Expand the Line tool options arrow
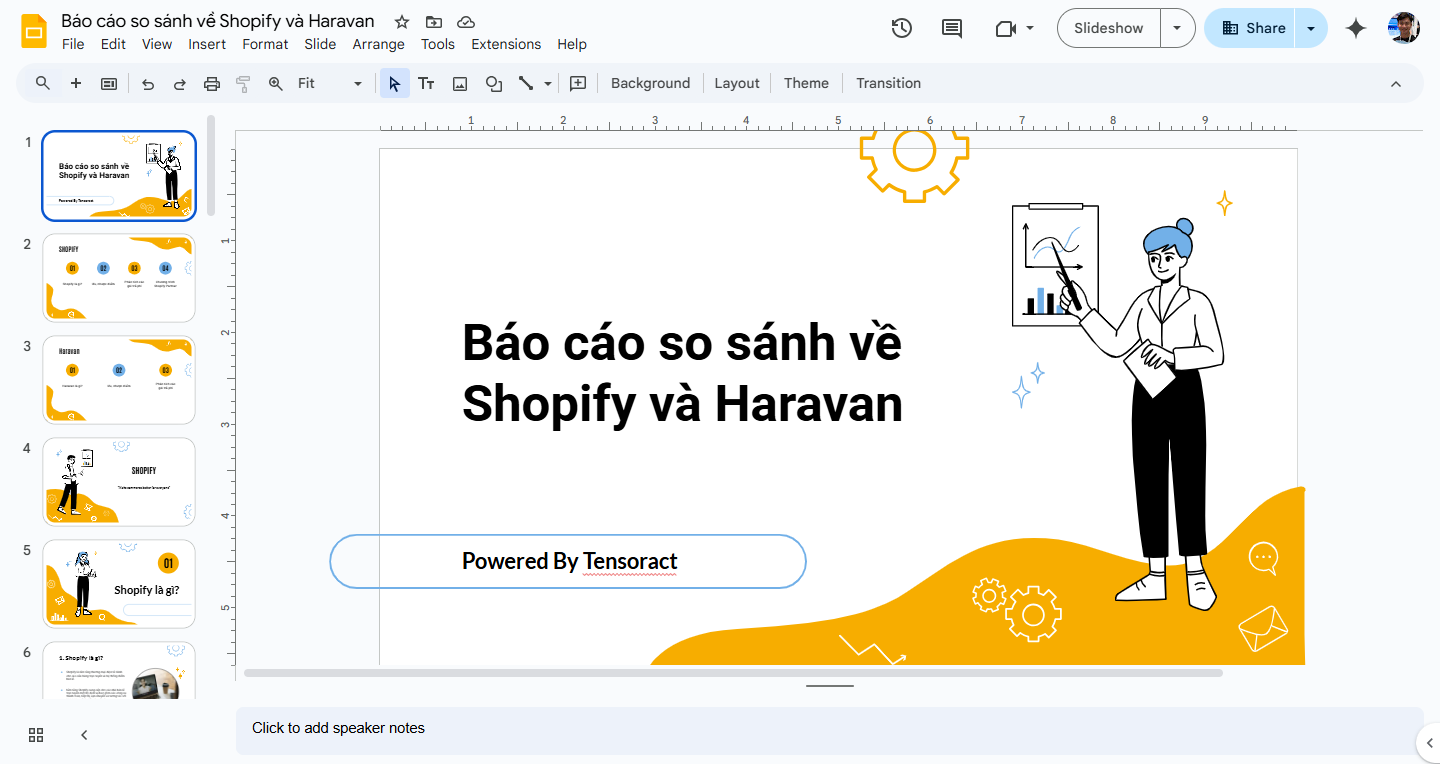 [548, 84]
